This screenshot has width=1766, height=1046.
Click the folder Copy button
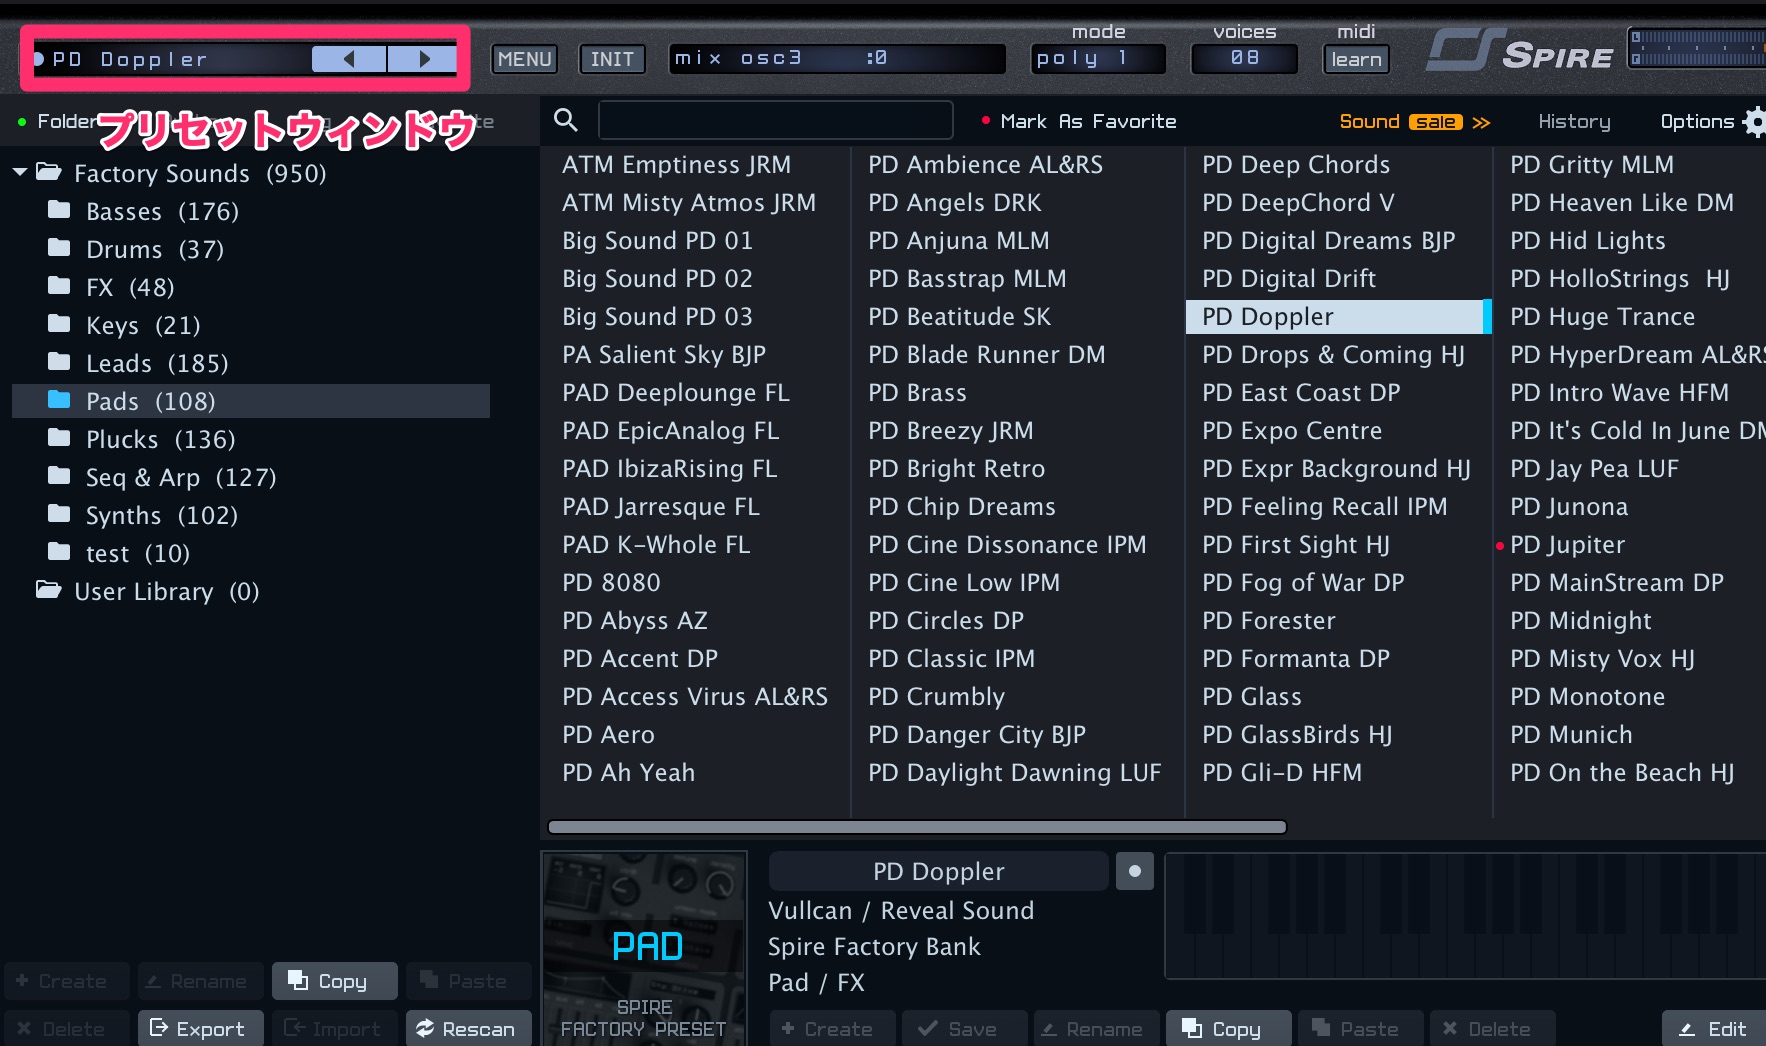tap(334, 981)
